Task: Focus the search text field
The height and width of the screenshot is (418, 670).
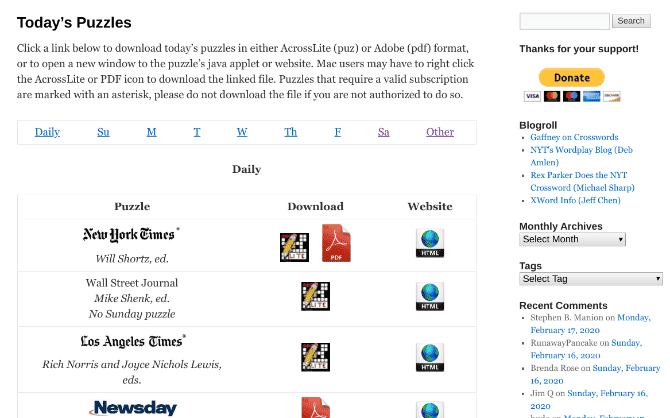Action: click(x=564, y=21)
